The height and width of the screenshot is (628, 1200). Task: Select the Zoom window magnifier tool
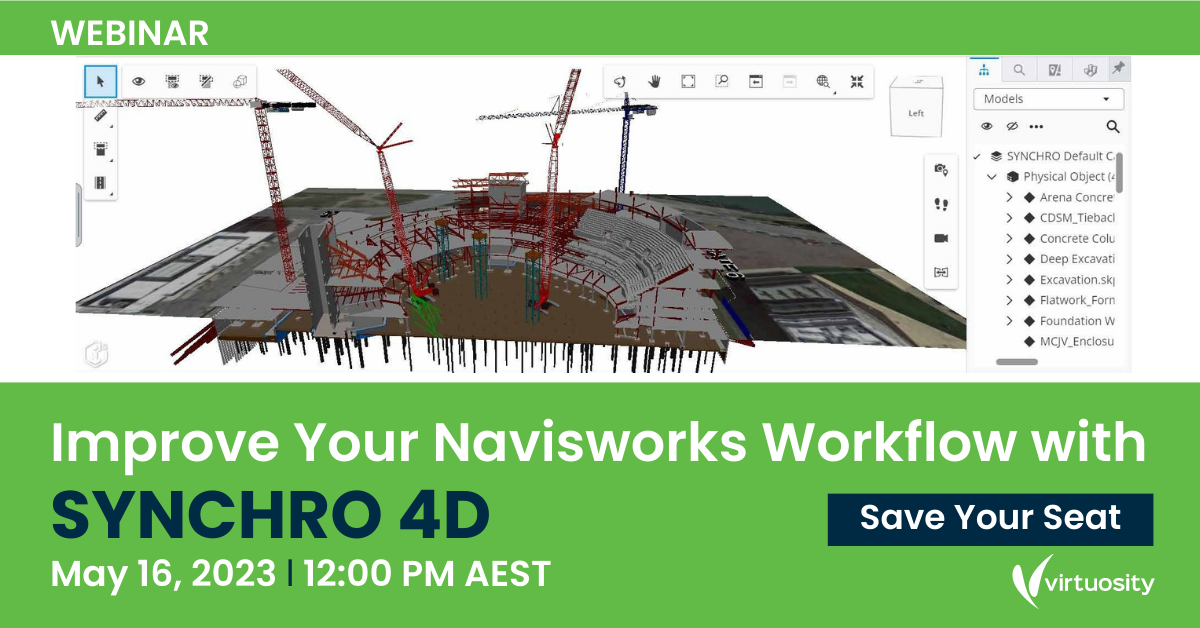tap(722, 82)
